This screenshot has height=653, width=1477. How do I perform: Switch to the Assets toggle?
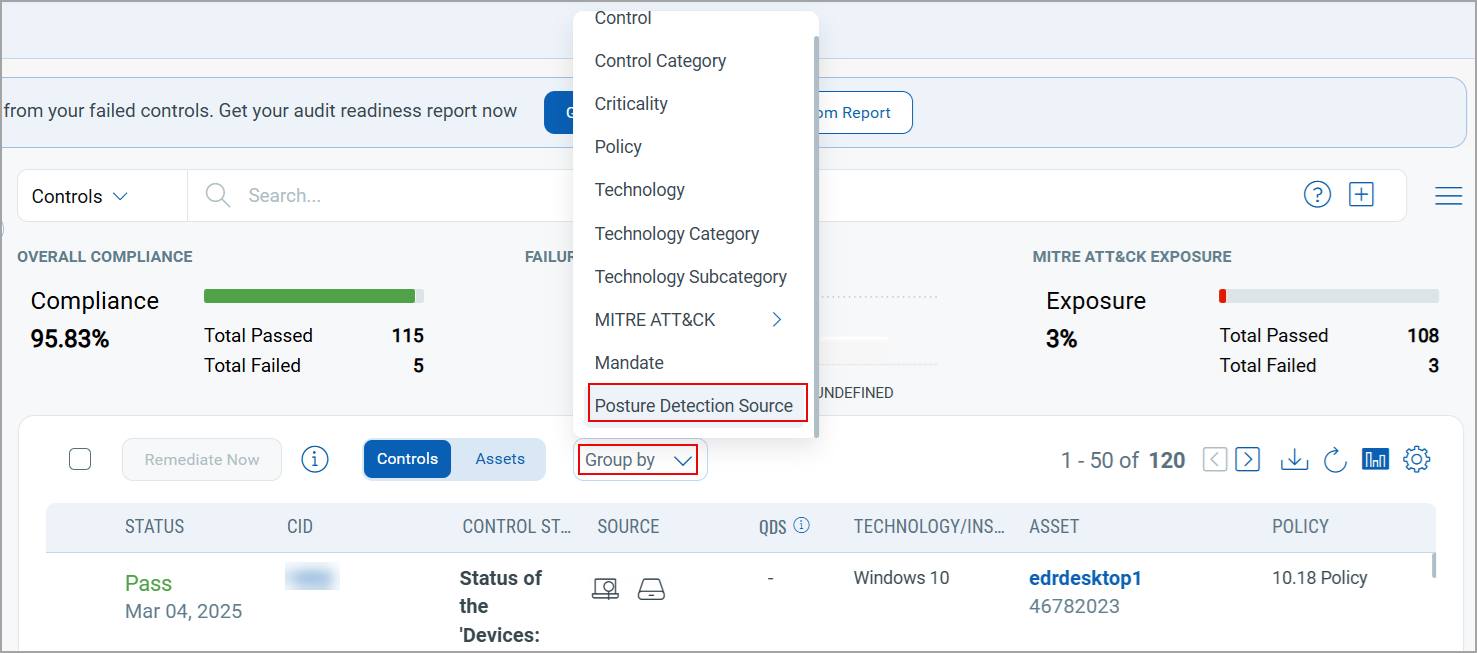[500, 458]
